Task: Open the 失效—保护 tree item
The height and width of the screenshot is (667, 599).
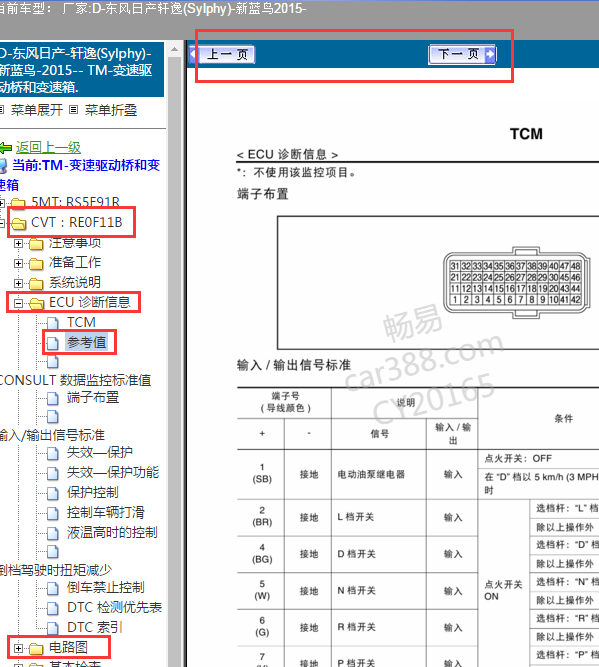Action: point(100,452)
